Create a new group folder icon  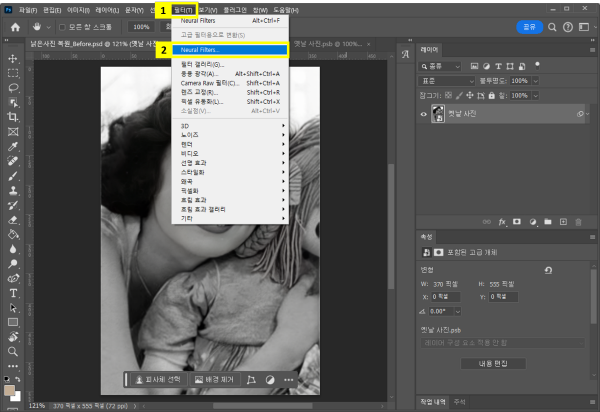548,222
